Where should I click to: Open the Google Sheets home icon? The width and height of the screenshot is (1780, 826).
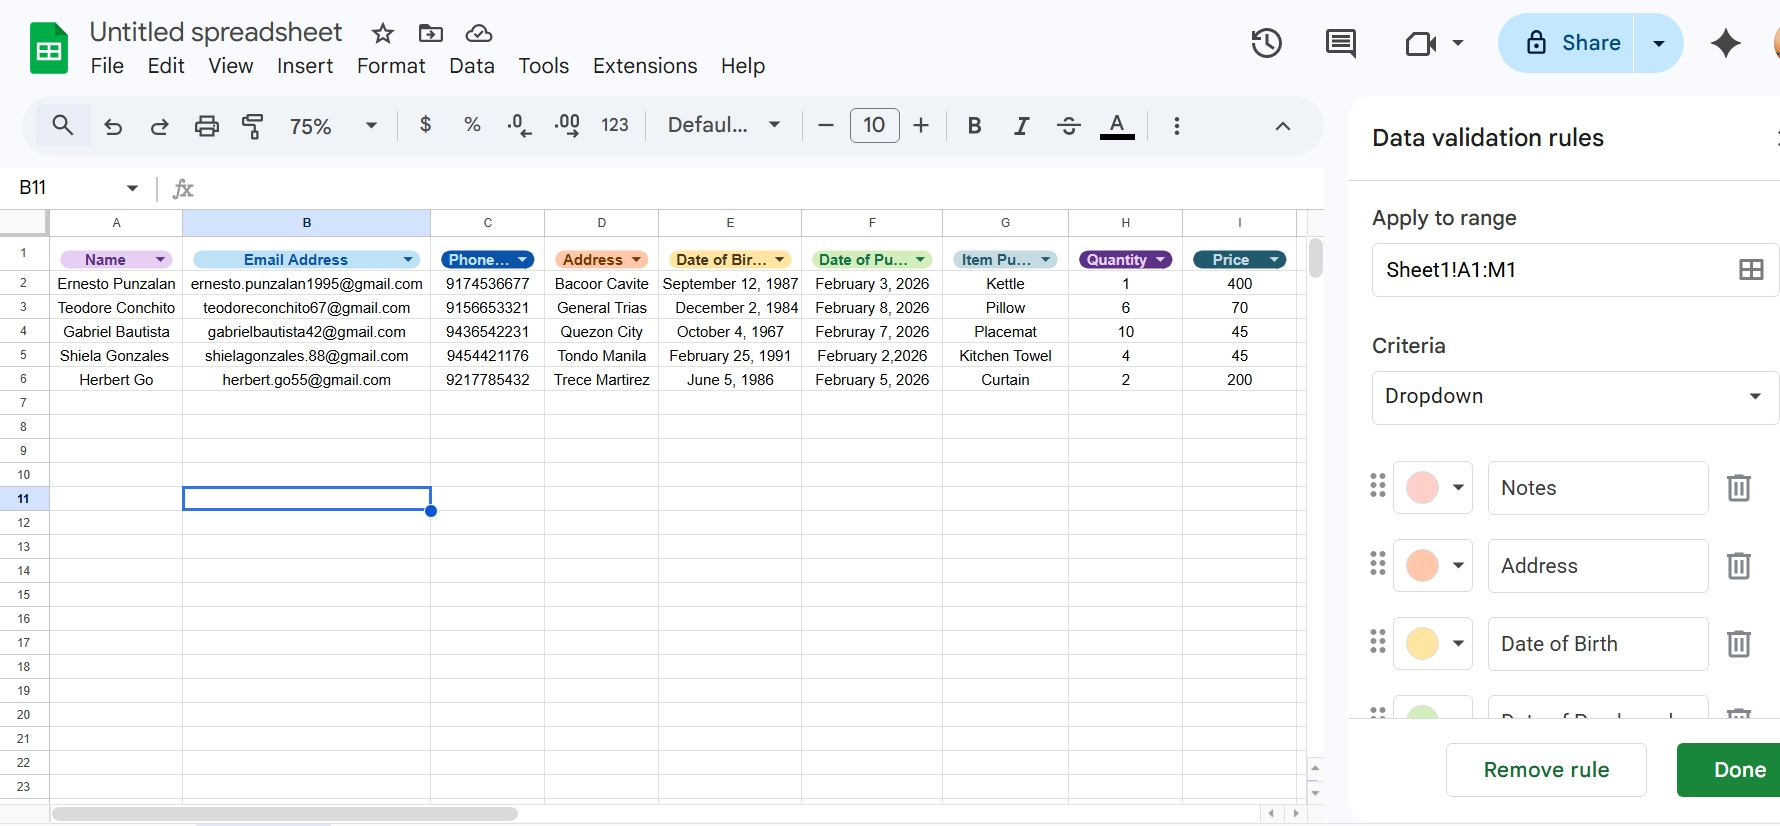tap(48, 48)
